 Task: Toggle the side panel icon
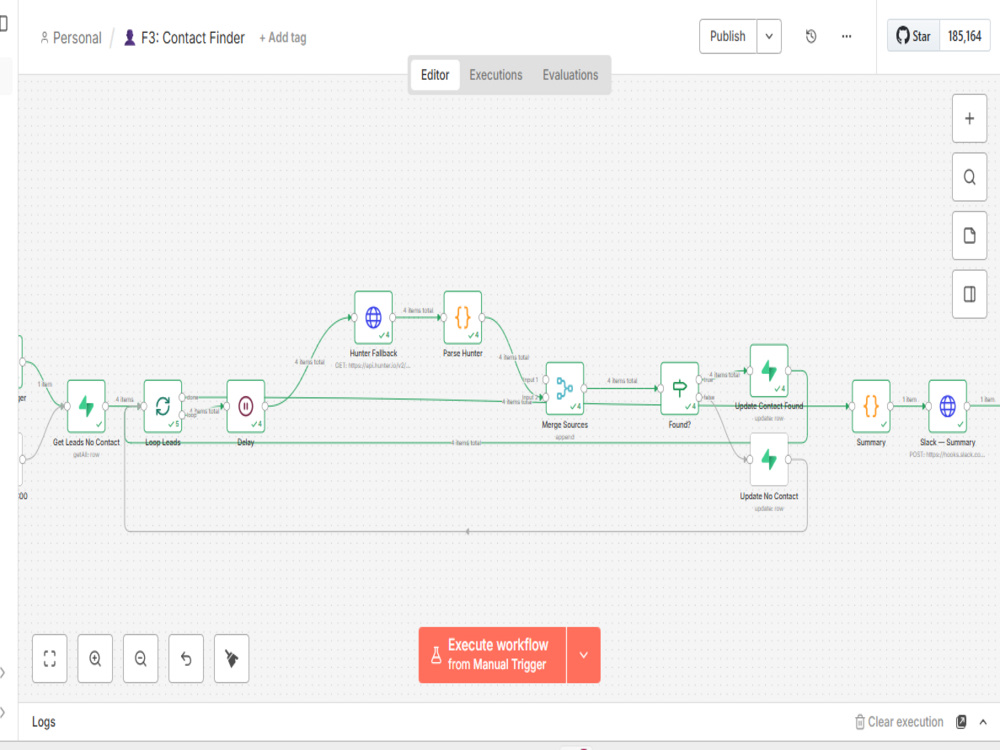(x=969, y=294)
